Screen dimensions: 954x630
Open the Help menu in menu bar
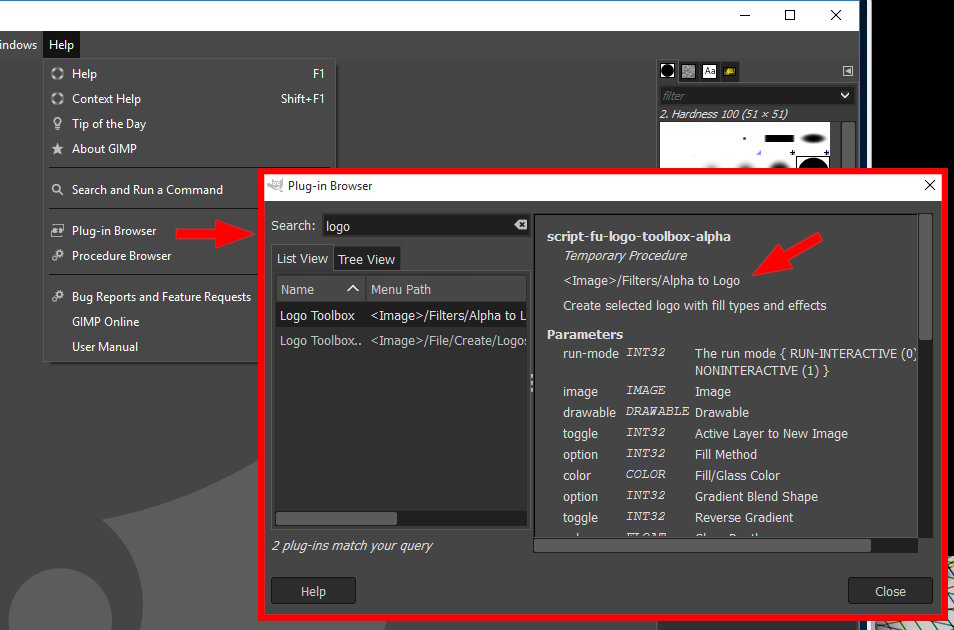(x=61, y=44)
